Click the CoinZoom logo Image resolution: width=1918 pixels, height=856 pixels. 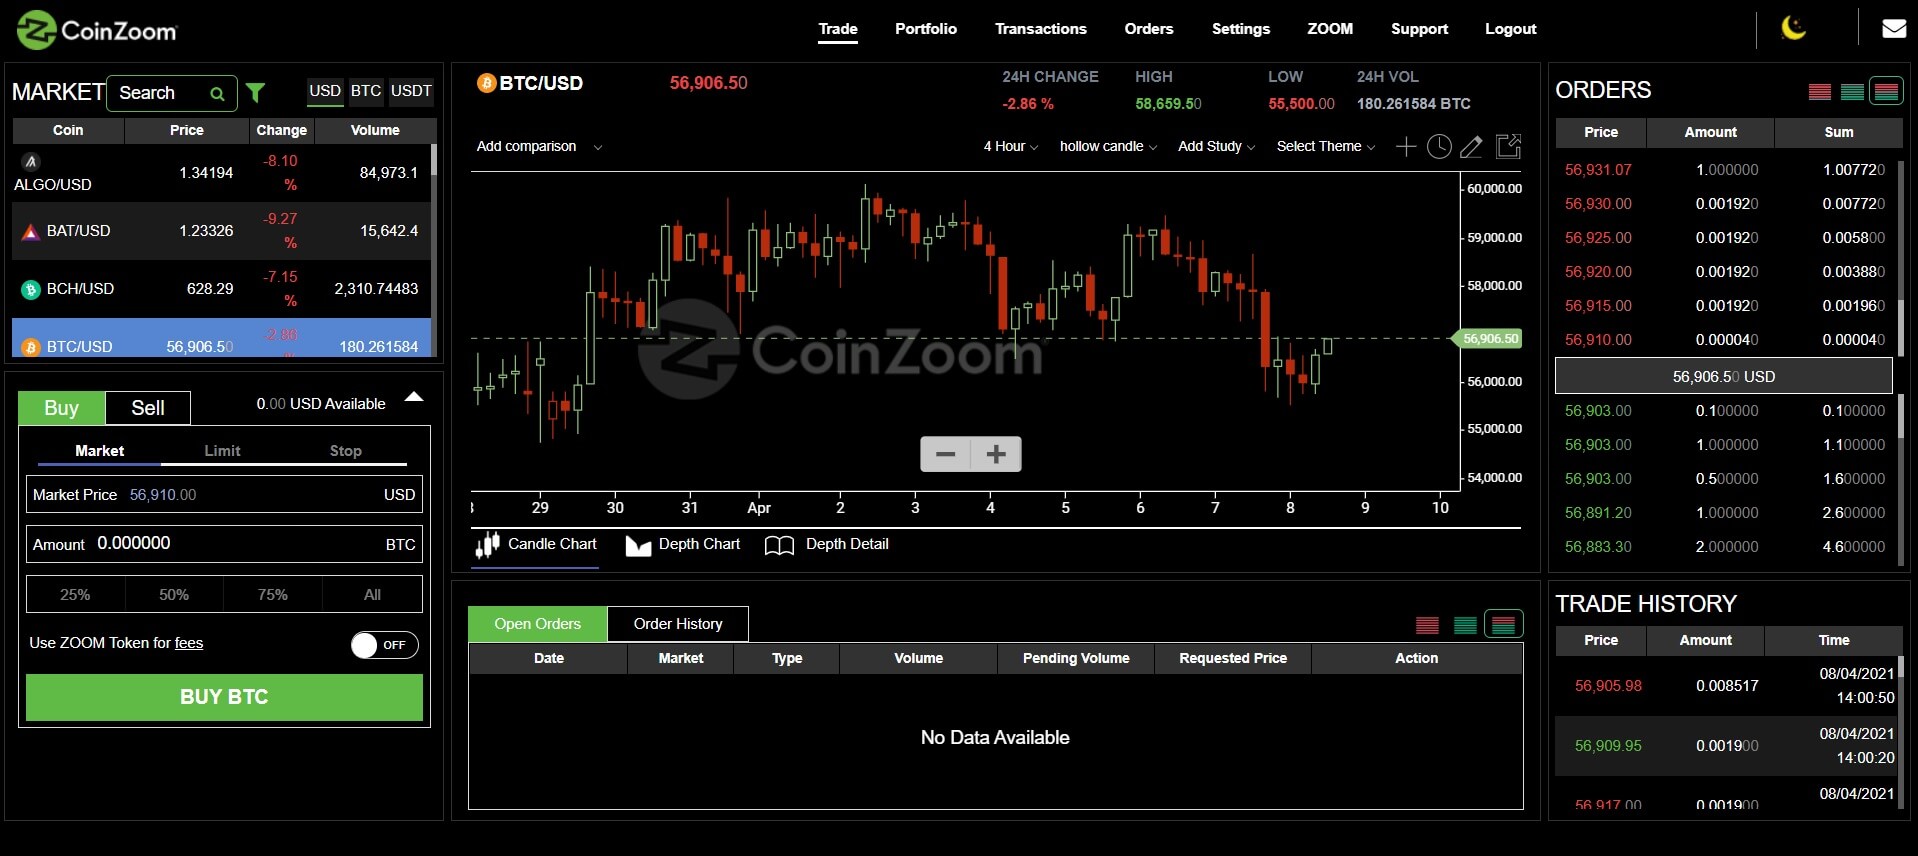point(97,30)
